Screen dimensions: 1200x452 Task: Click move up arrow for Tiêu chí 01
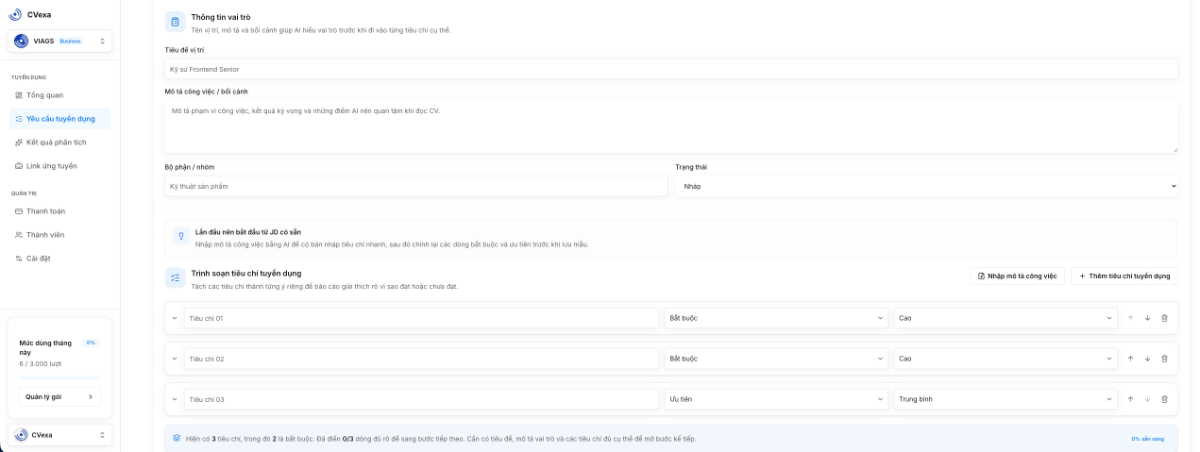[1131, 318]
